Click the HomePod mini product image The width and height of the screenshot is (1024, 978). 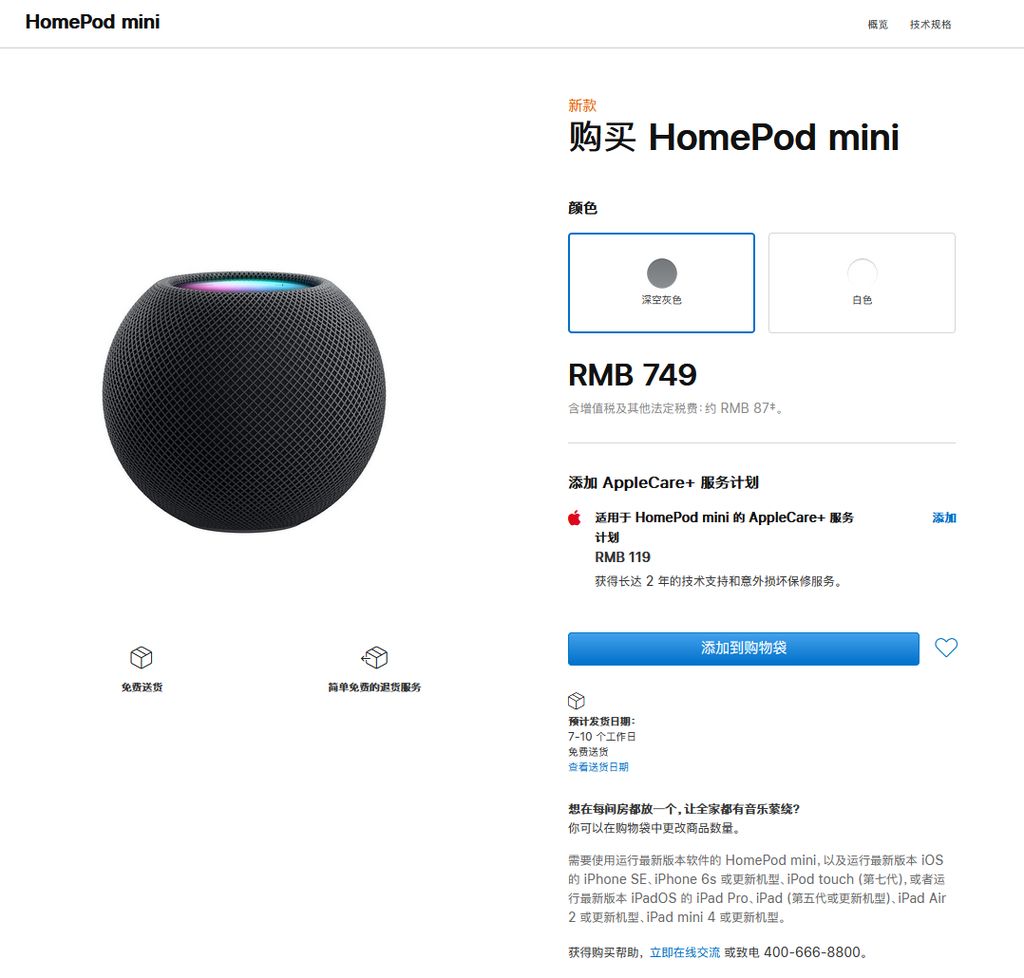[244, 401]
